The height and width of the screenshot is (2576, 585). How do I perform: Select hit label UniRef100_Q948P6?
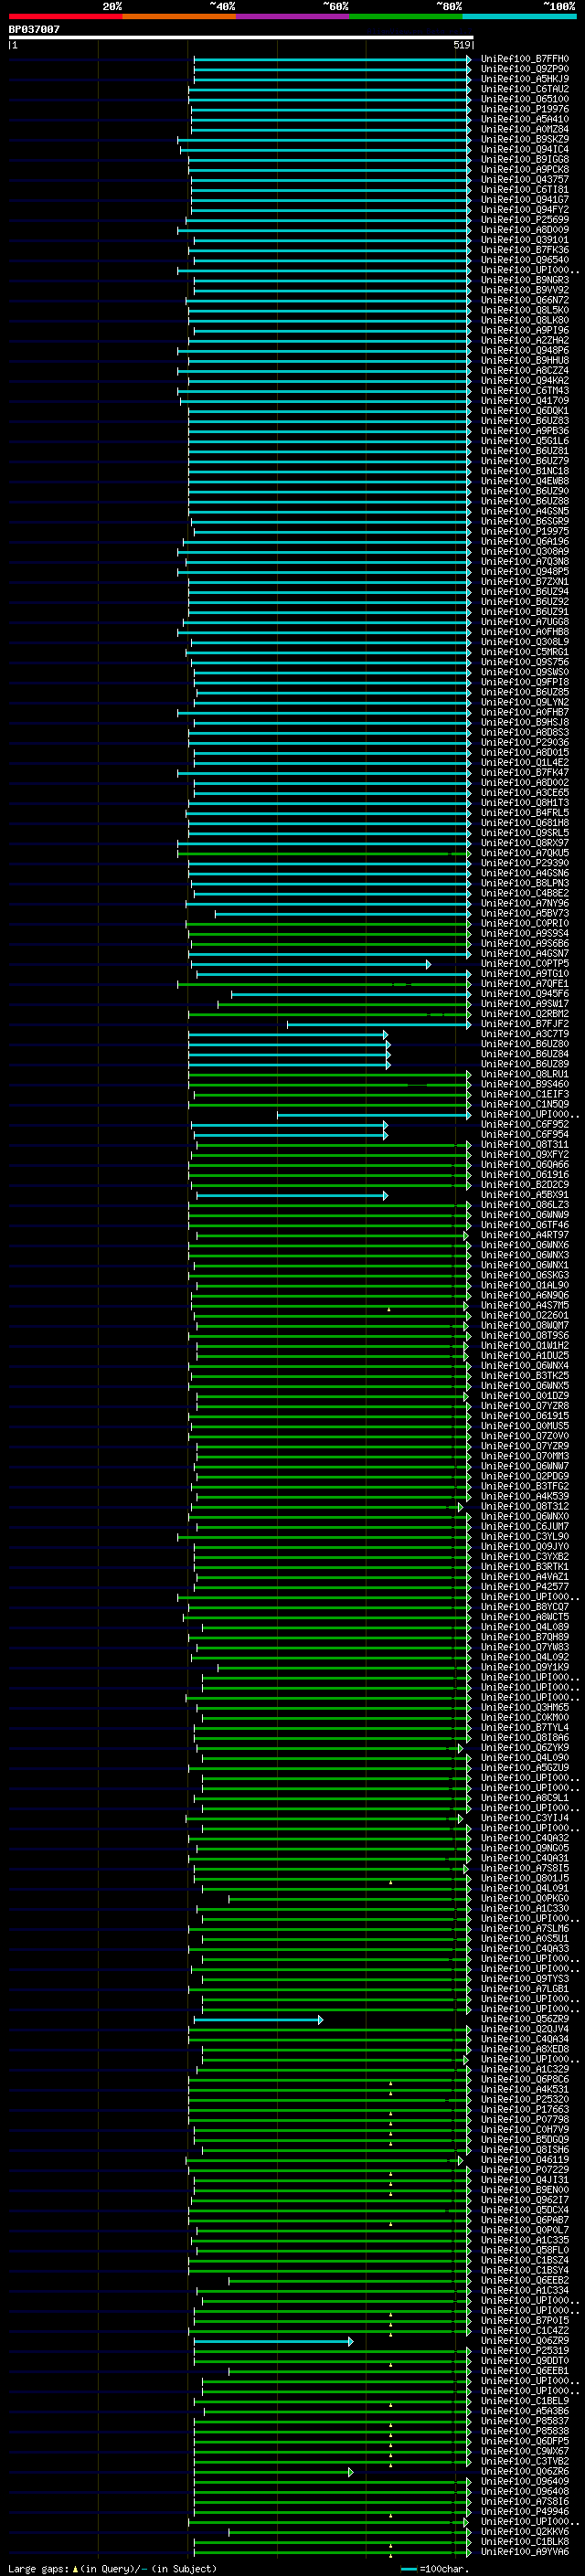[x=525, y=350]
